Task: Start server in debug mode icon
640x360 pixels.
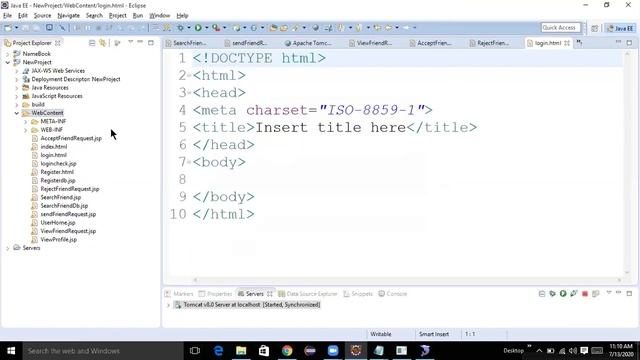Action: [552, 293]
